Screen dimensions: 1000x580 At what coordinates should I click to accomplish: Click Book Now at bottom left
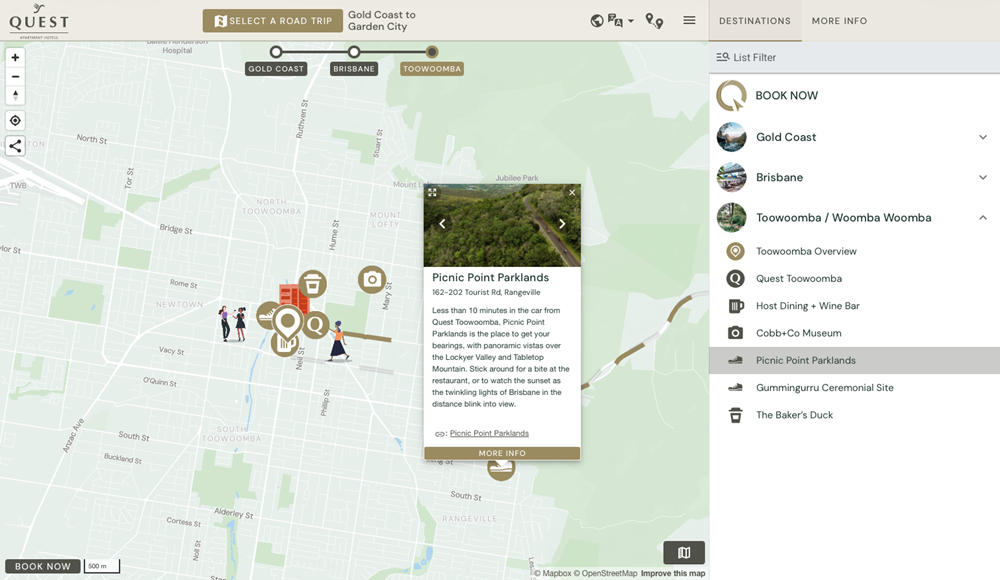point(43,566)
